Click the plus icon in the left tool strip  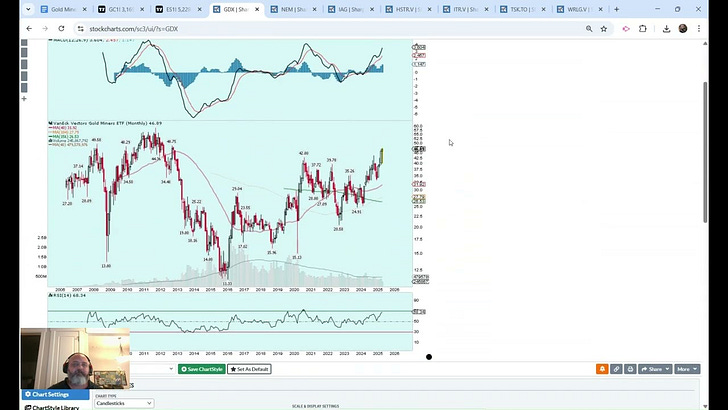pos(24,98)
